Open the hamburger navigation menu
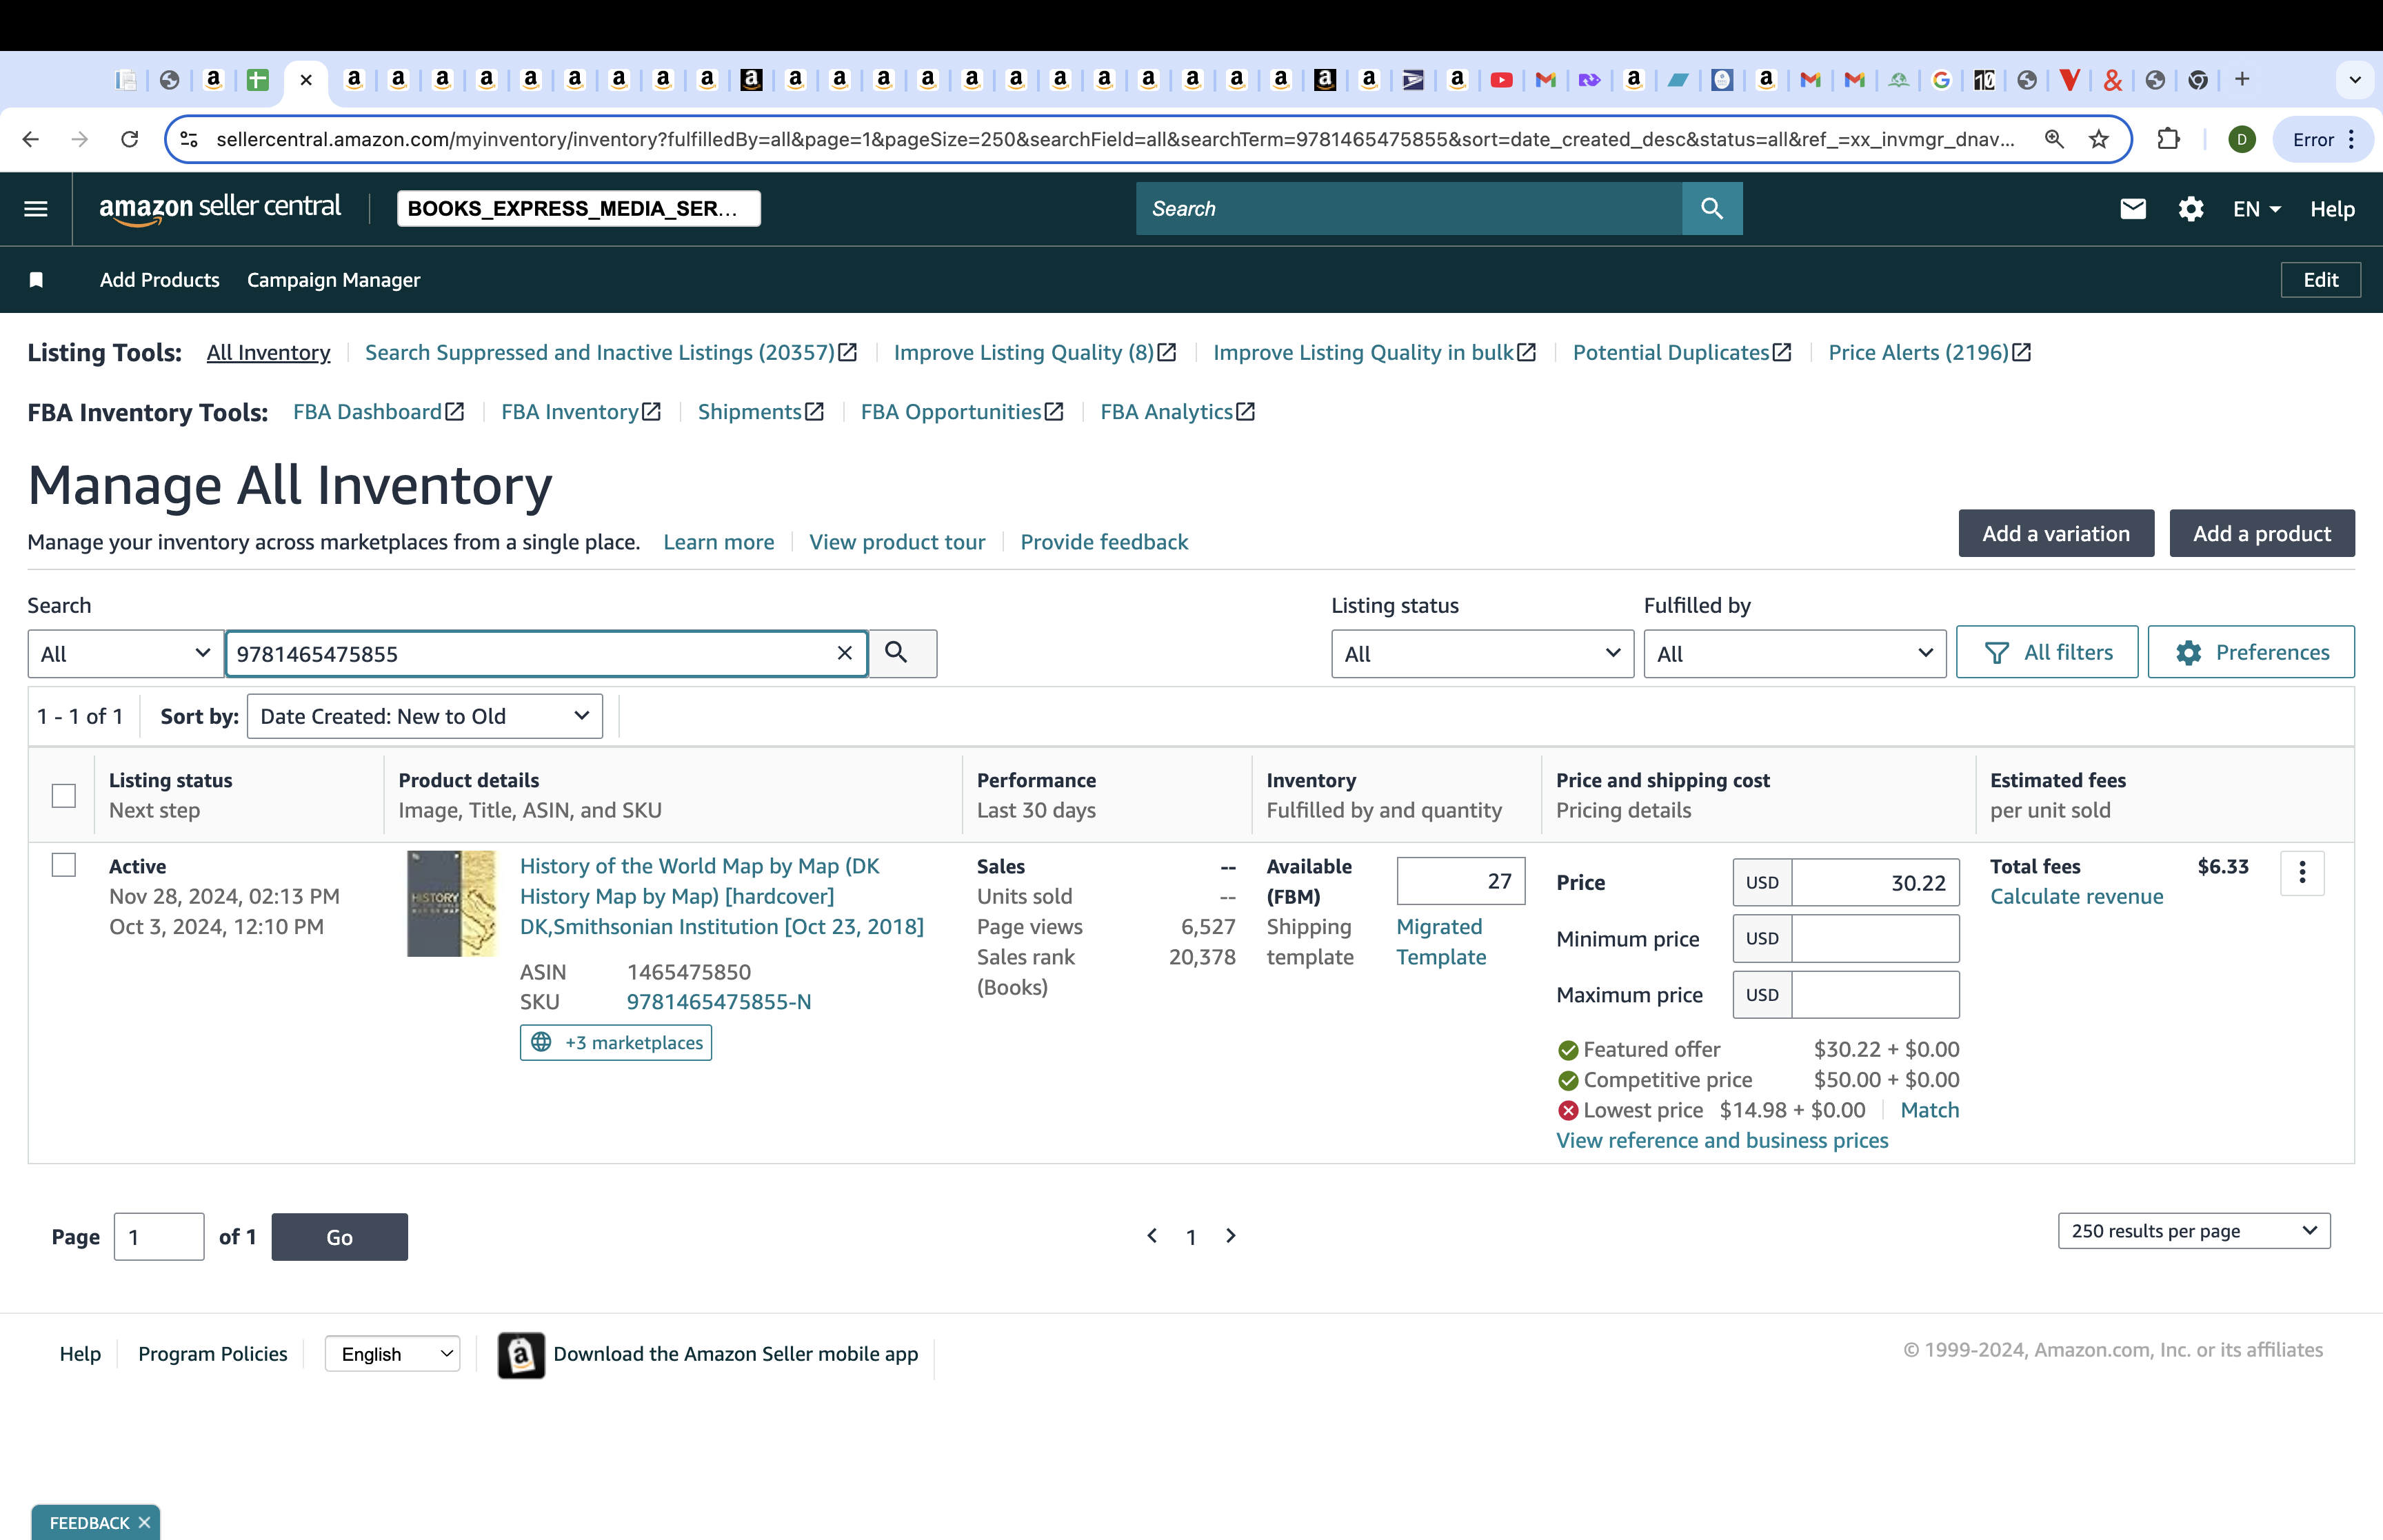Screen dimensions: 2383x1540 (x=36, y=209)
